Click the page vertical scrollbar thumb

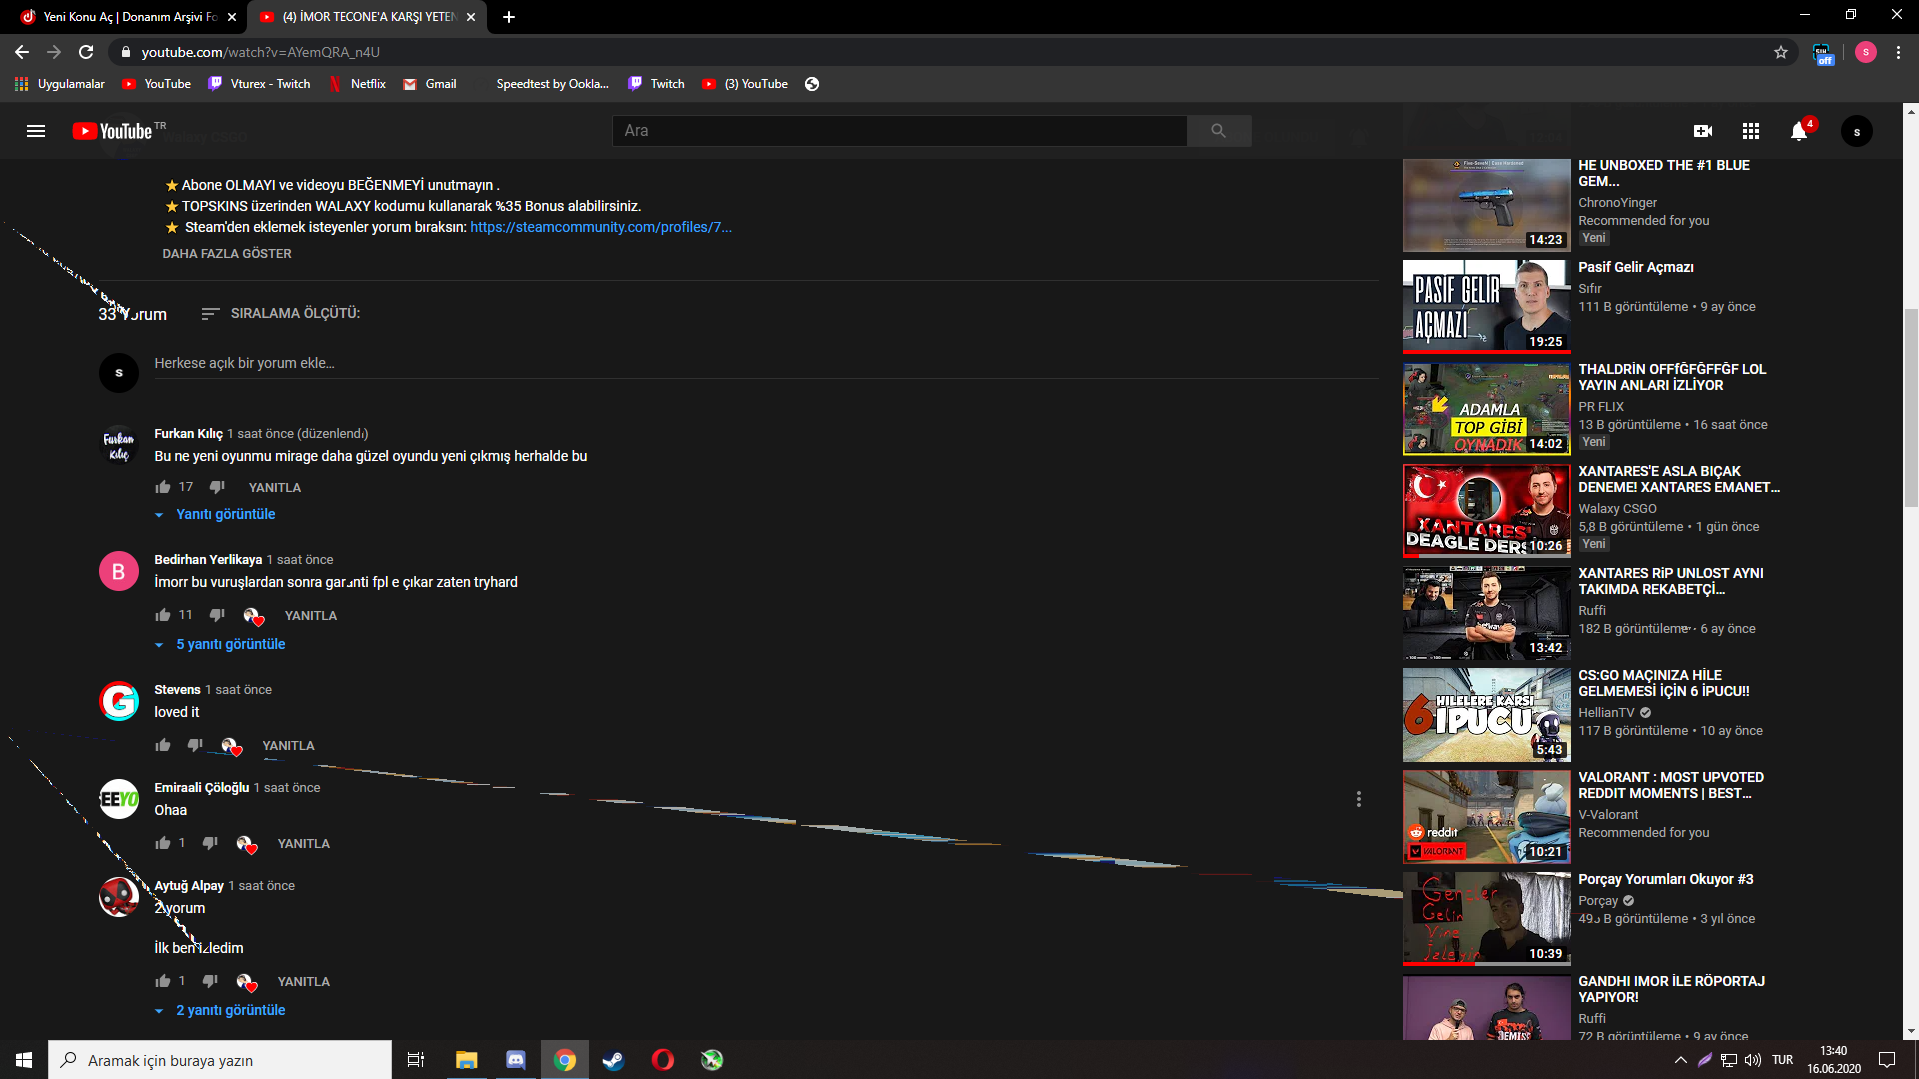(x=1911, y=408)
